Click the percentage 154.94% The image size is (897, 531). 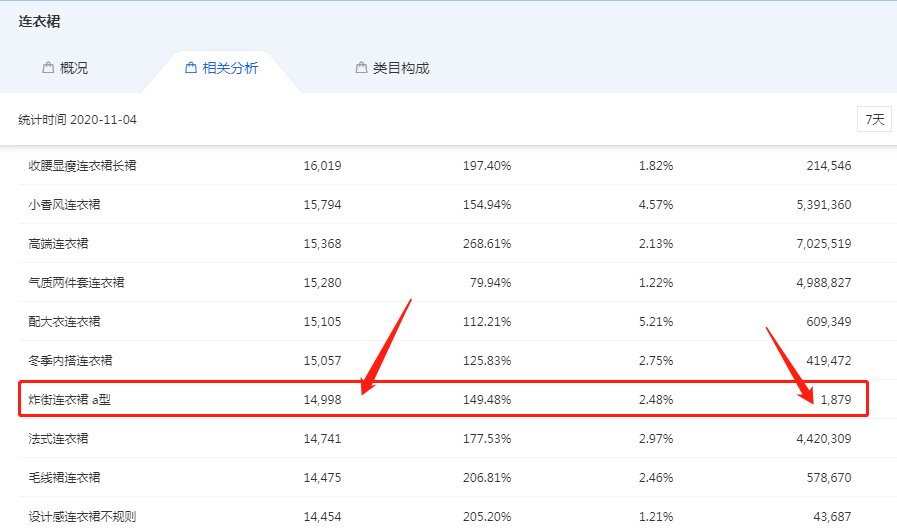click(x=487, y=205)
